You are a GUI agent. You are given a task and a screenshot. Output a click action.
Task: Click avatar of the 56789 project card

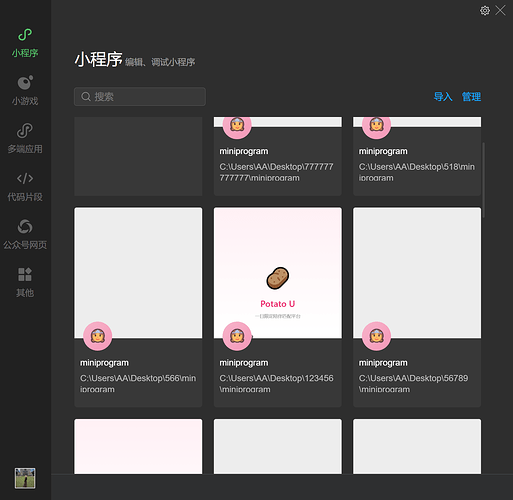[x=376, y=336]
